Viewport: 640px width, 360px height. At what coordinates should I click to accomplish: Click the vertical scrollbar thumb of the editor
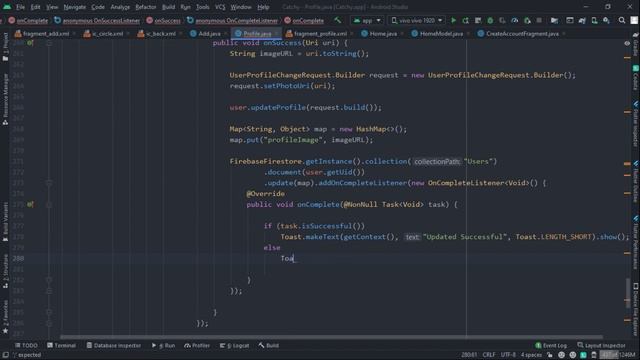(x=627, y=293)
